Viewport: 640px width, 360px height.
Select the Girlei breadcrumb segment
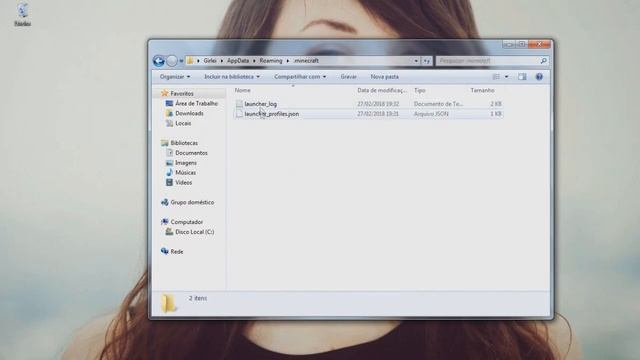click(x=210, y=61)
